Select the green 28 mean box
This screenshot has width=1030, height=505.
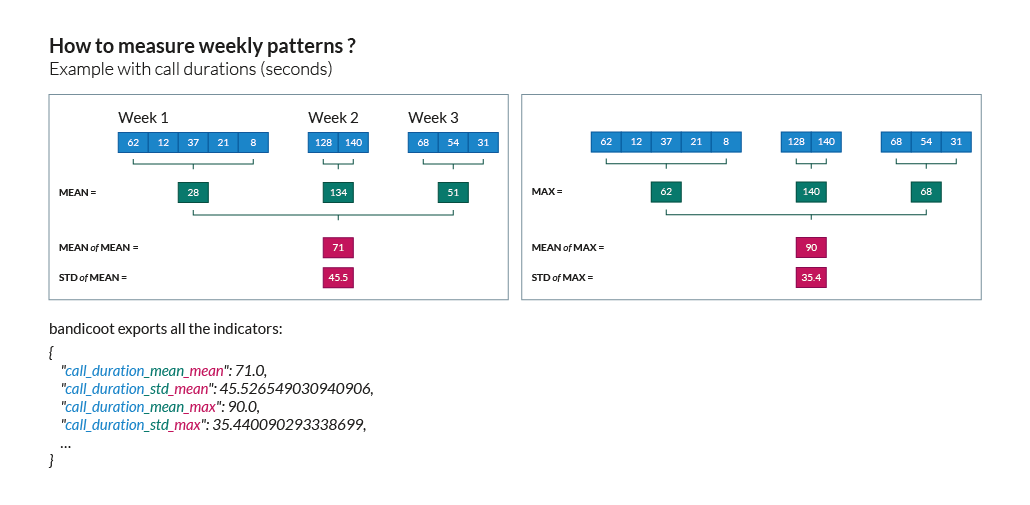point(193,192)
